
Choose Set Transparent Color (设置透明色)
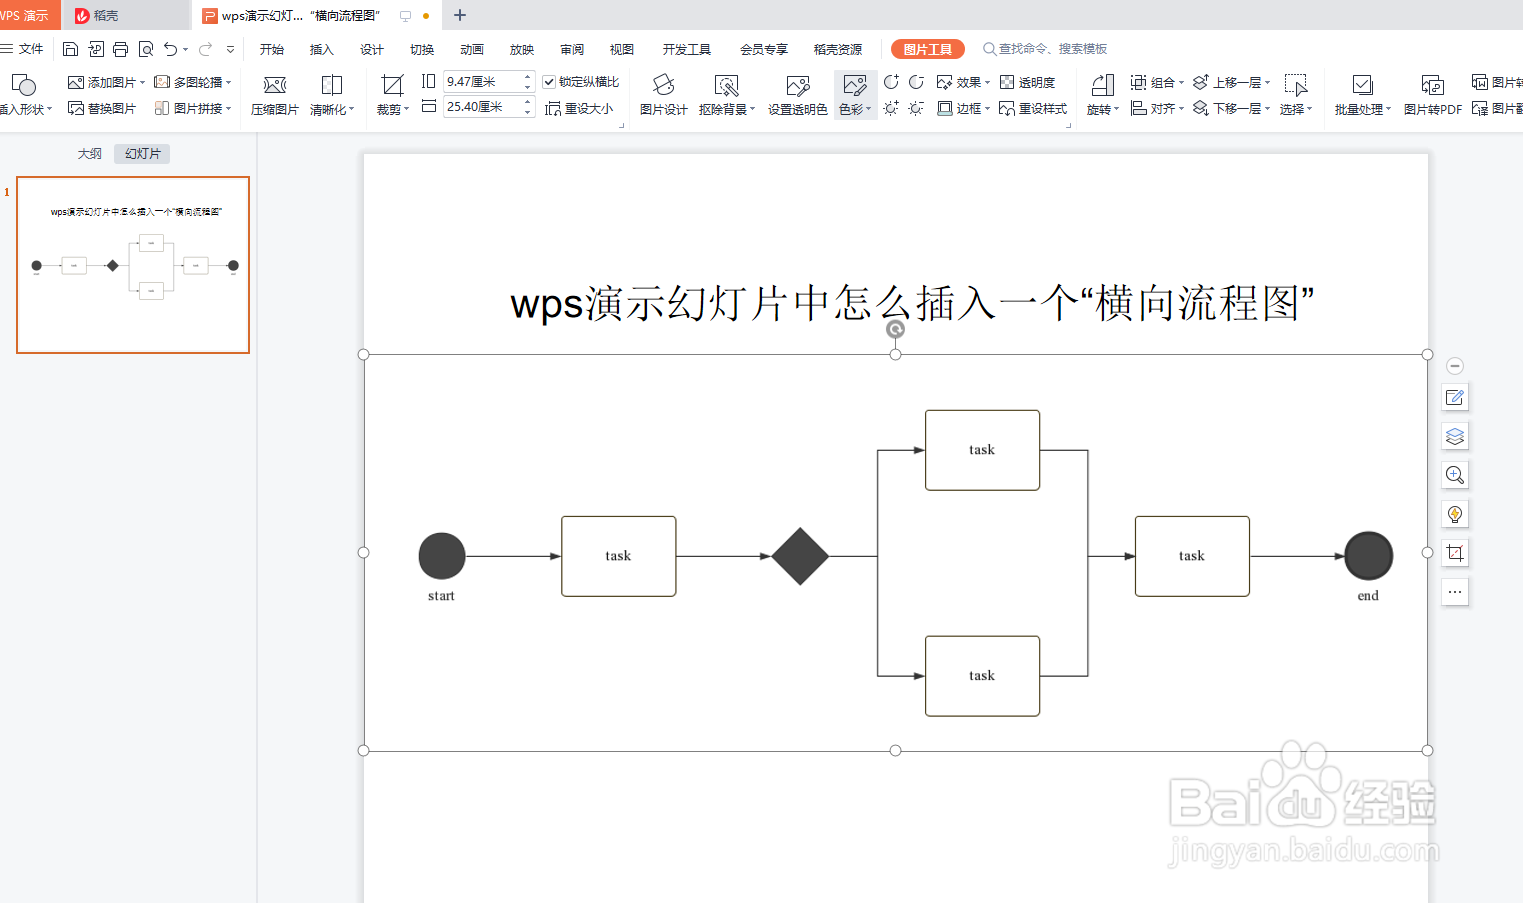tap(797, 95)
